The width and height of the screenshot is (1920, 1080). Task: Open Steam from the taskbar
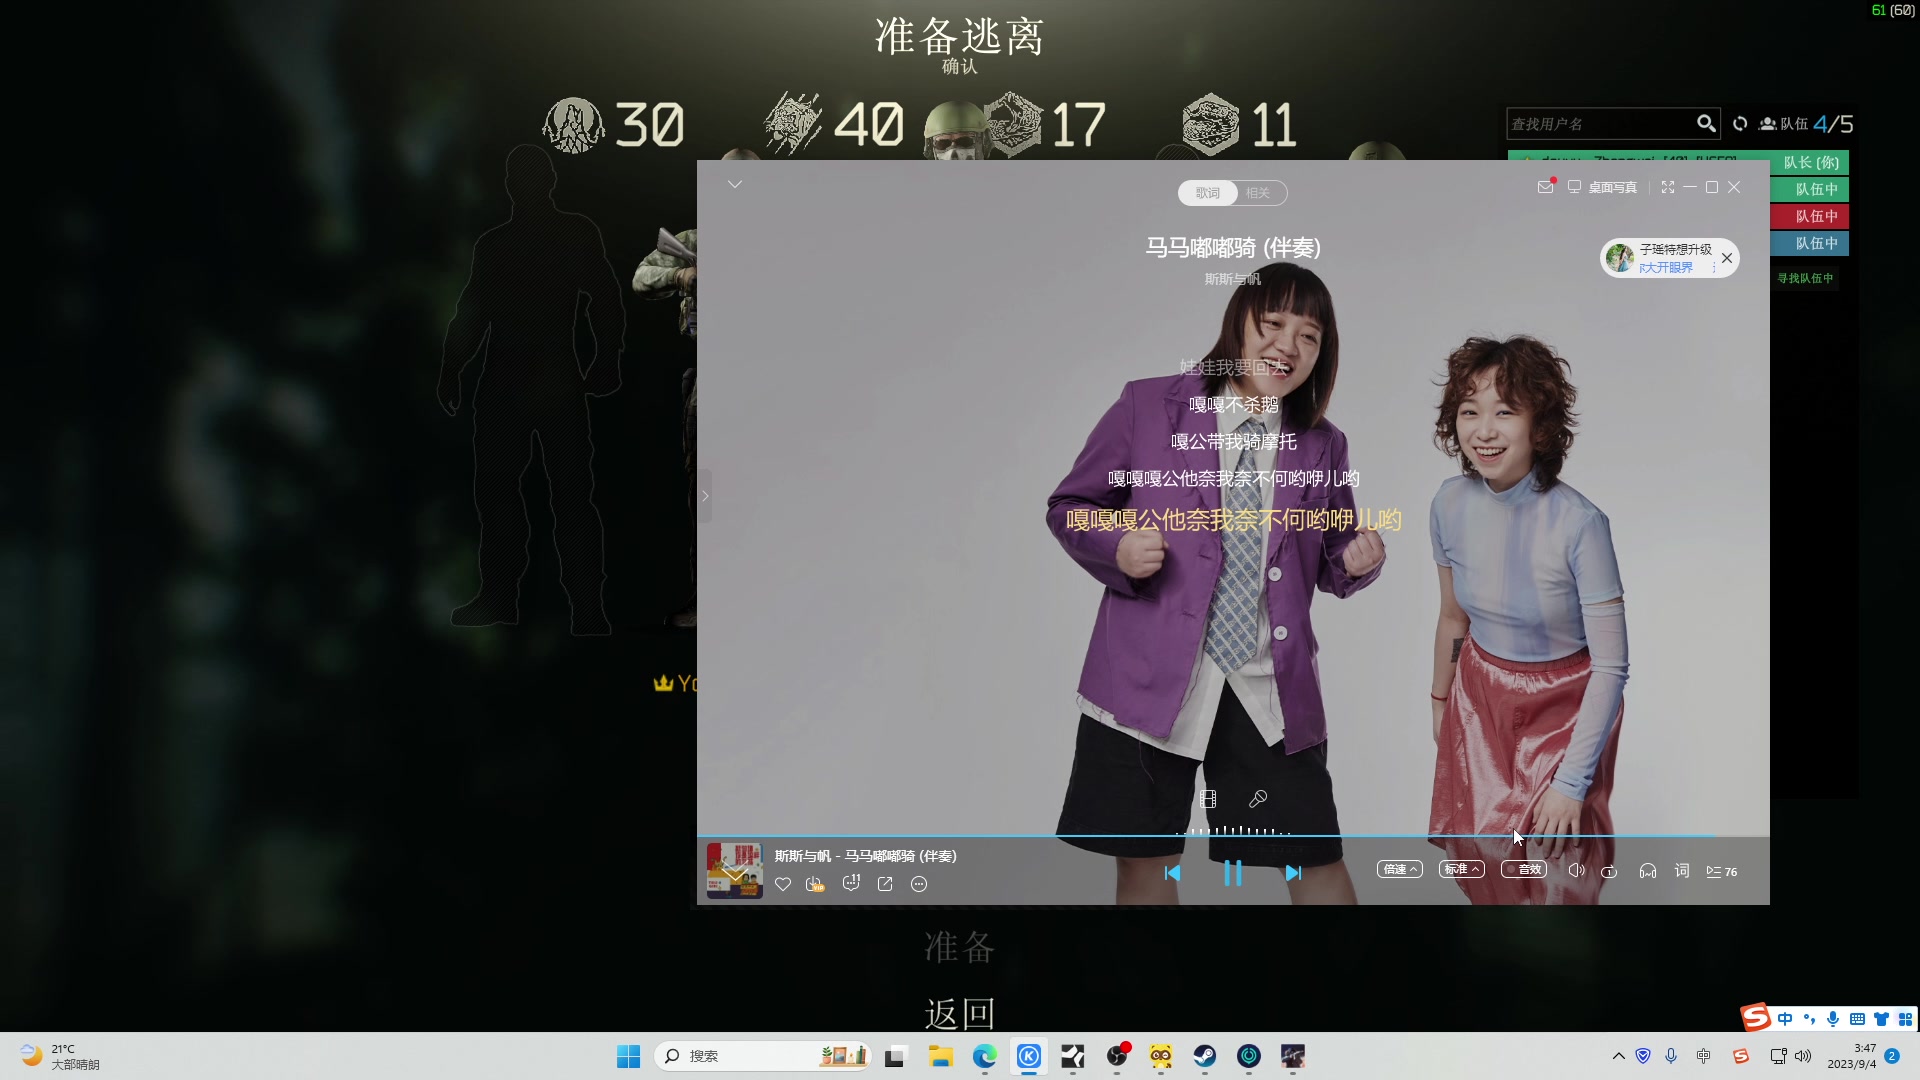tap(1204, 1056)
